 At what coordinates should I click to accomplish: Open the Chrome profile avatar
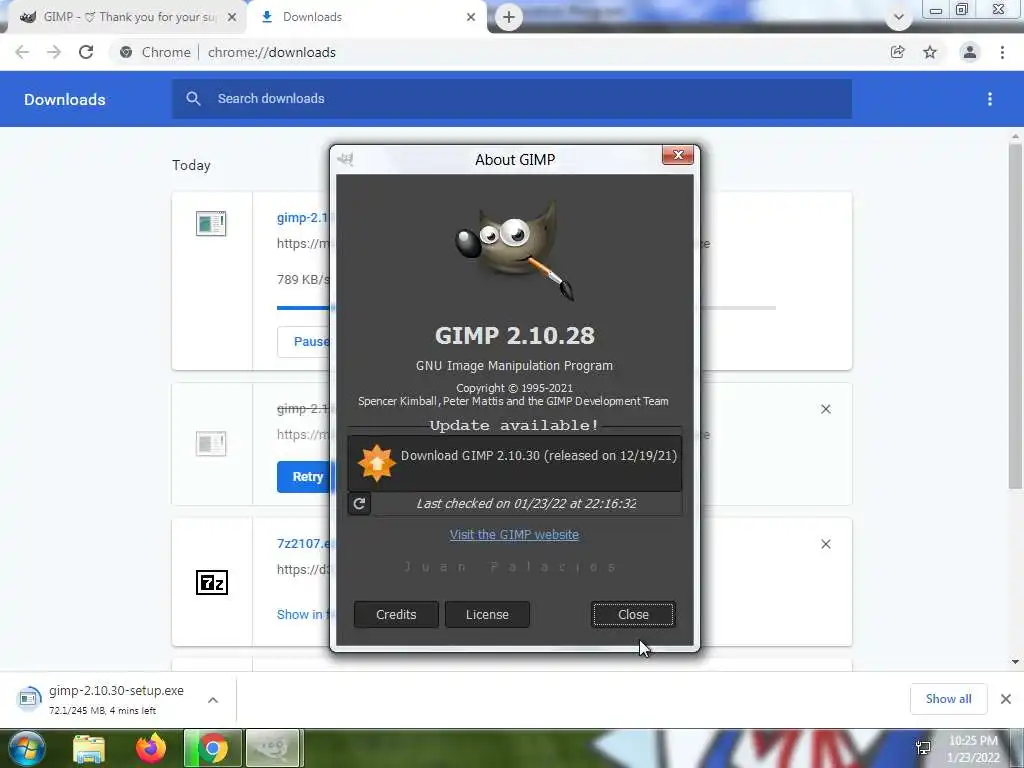coord(970,52)
